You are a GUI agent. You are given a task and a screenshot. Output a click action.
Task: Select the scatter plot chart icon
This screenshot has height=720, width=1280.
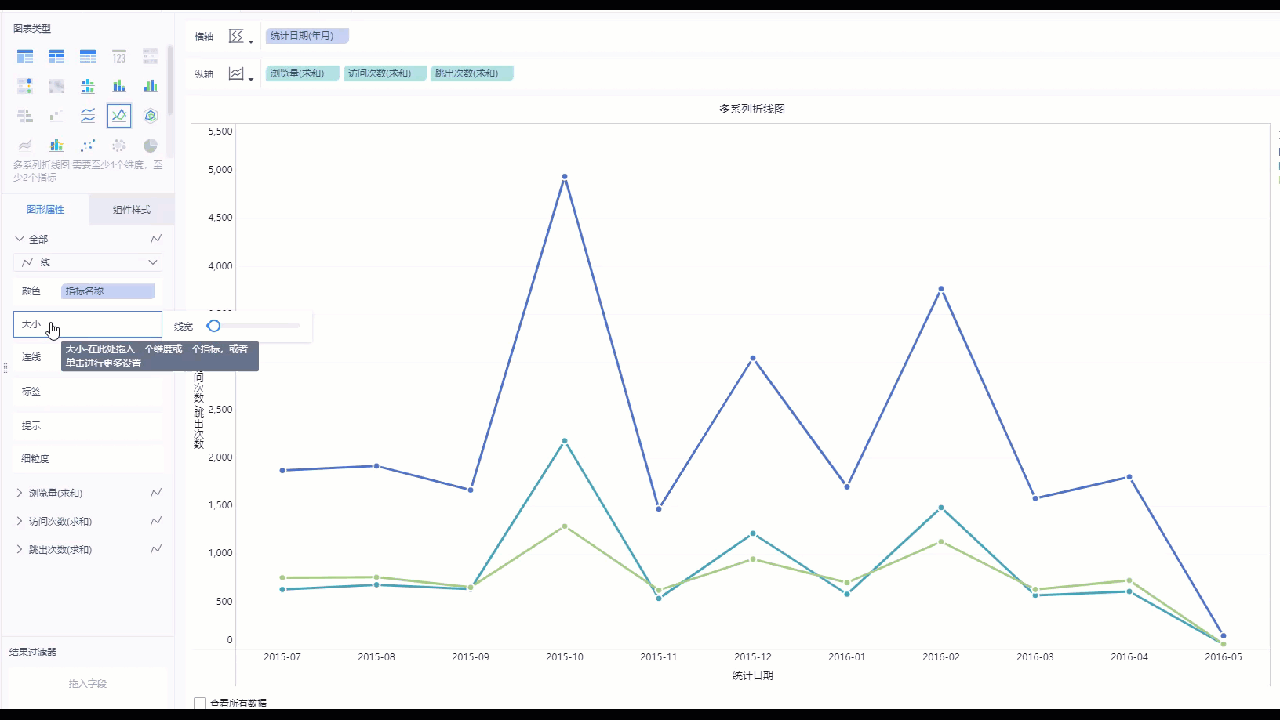point(88,146)
